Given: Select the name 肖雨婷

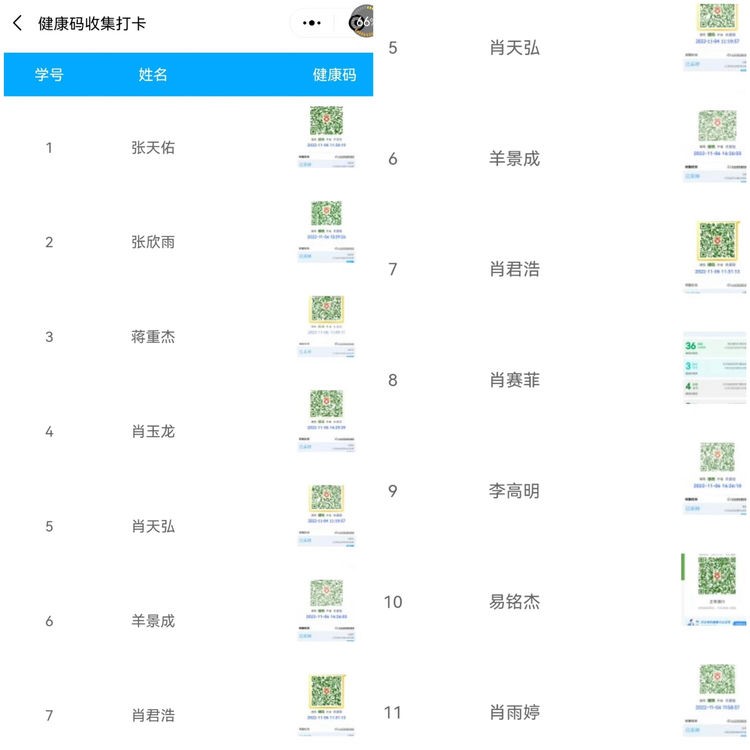Looking at the screenshot, I should click(x=514, y=712).
